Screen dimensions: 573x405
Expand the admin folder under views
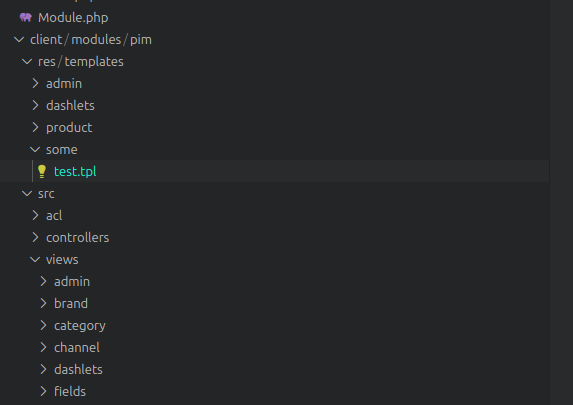pos(43,281)
